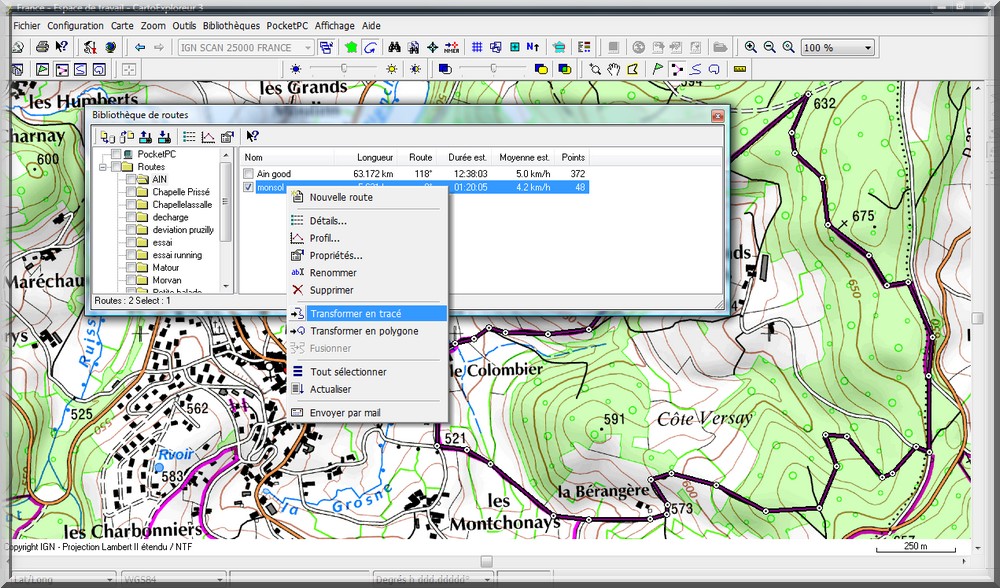
Task: Click the upload-to-device icon in route library
Action: [145, 136]
